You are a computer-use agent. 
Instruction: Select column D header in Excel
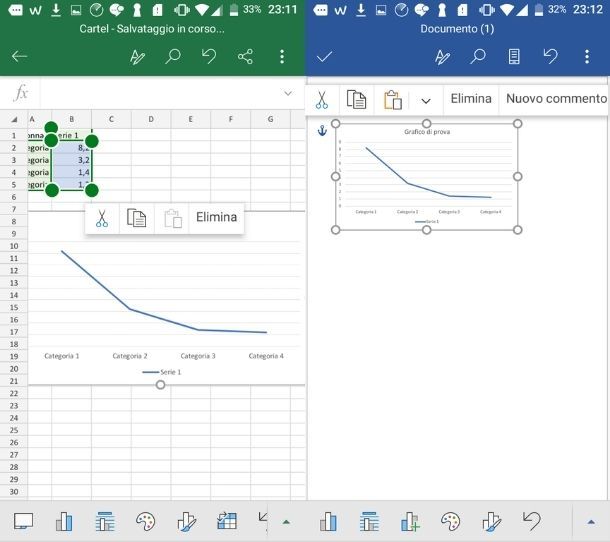151,119
